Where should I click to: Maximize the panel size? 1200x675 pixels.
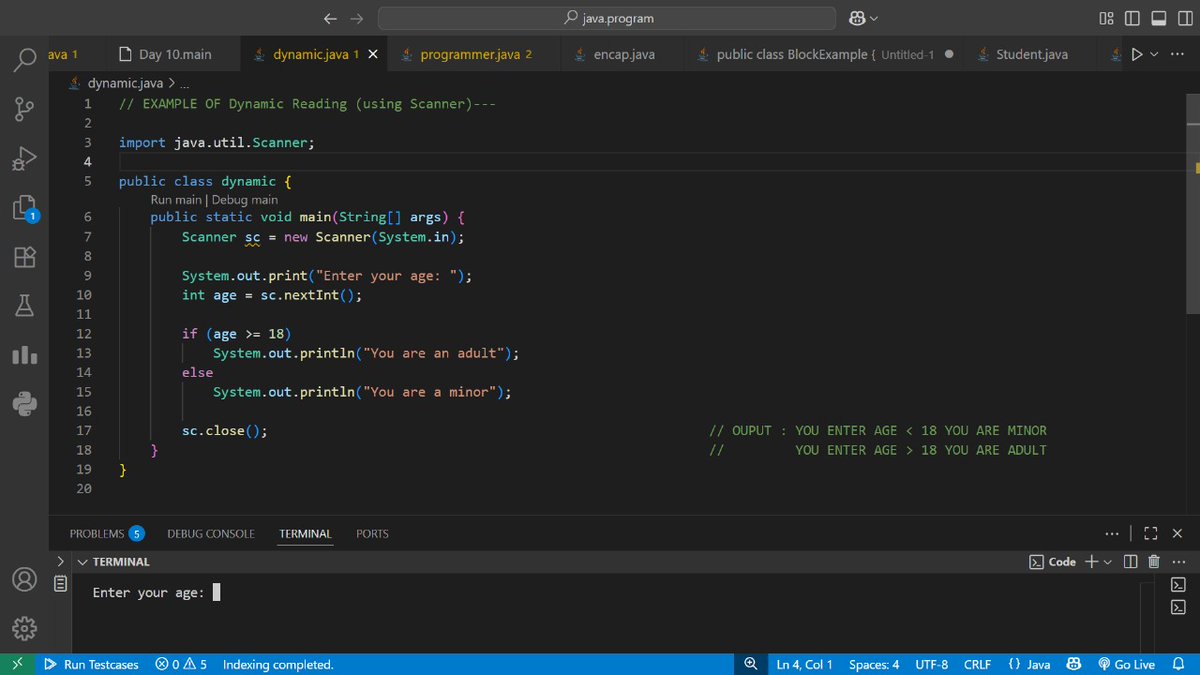tap(1150, 534)
